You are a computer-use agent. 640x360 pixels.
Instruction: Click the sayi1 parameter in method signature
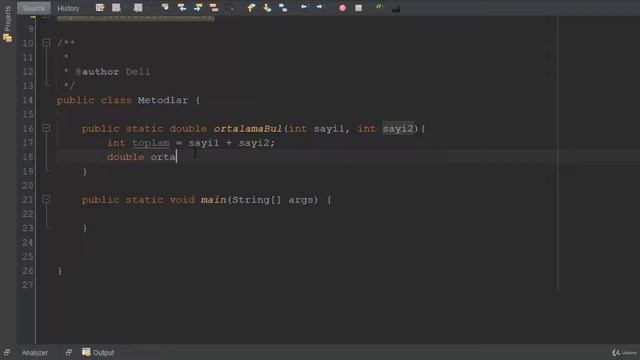point(329,129)
